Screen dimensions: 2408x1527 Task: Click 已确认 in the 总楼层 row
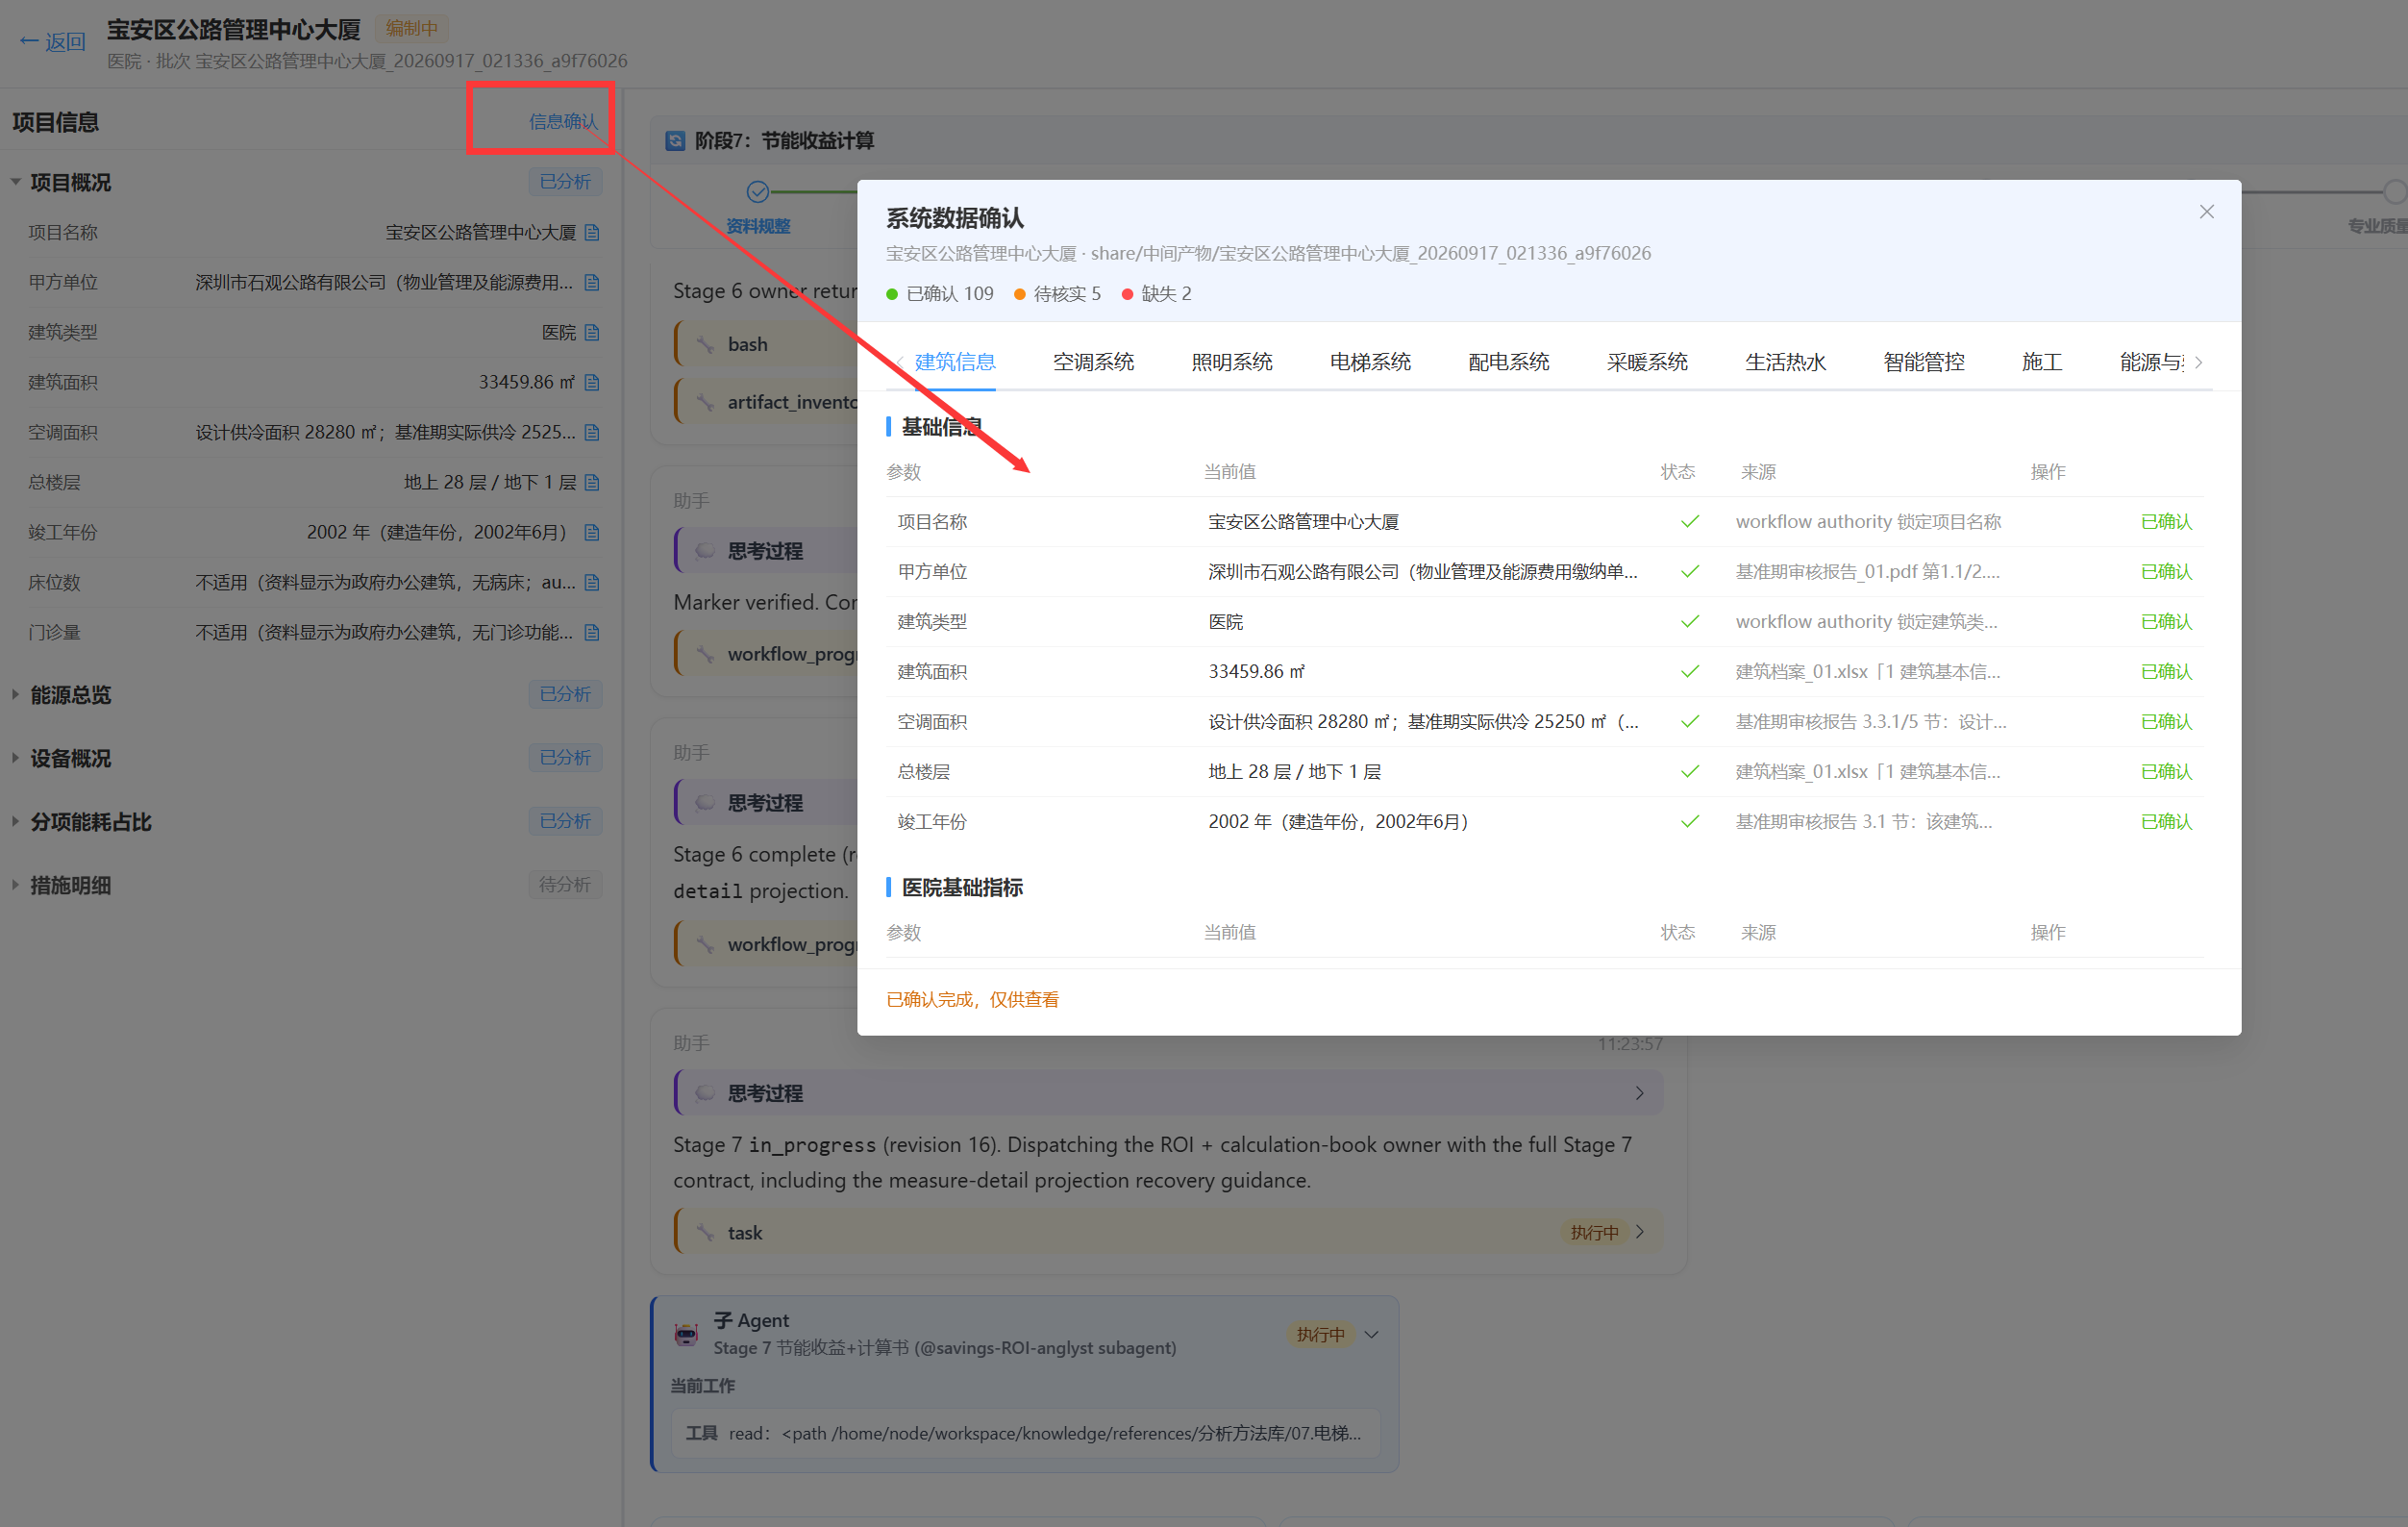(2165, 772)
